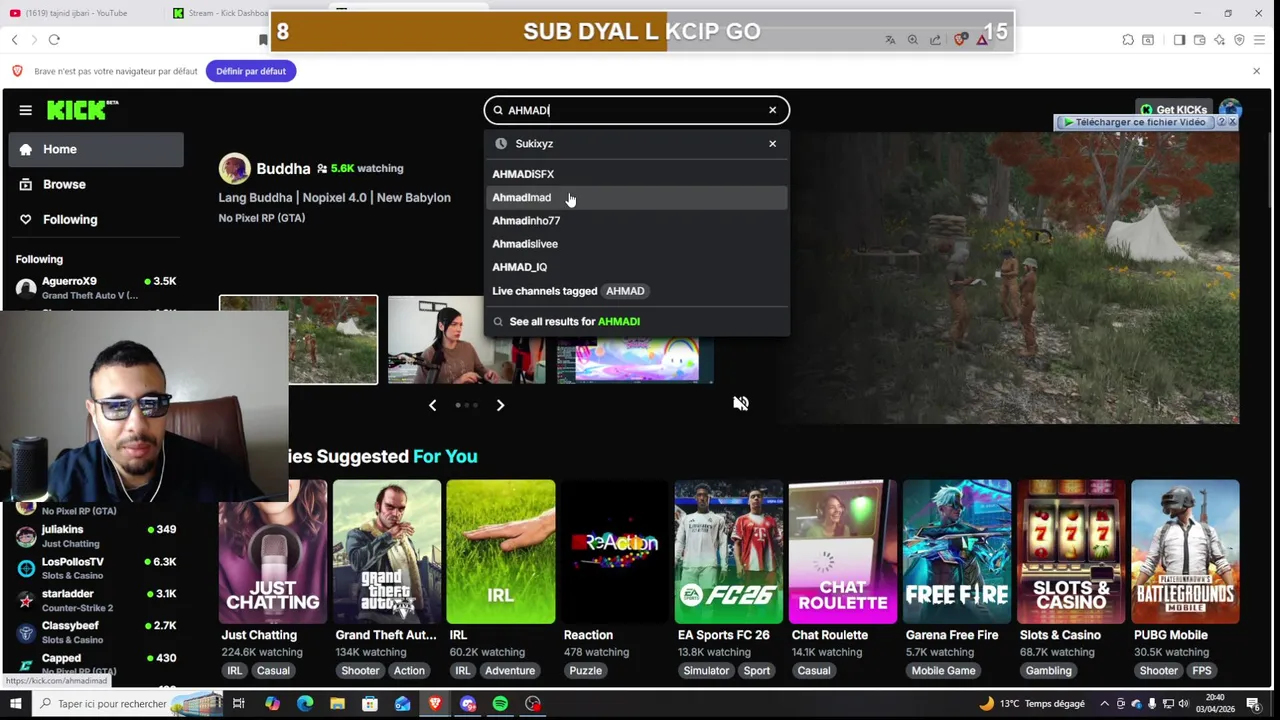Select the AhmadiMad suggestion

point(636,197)
